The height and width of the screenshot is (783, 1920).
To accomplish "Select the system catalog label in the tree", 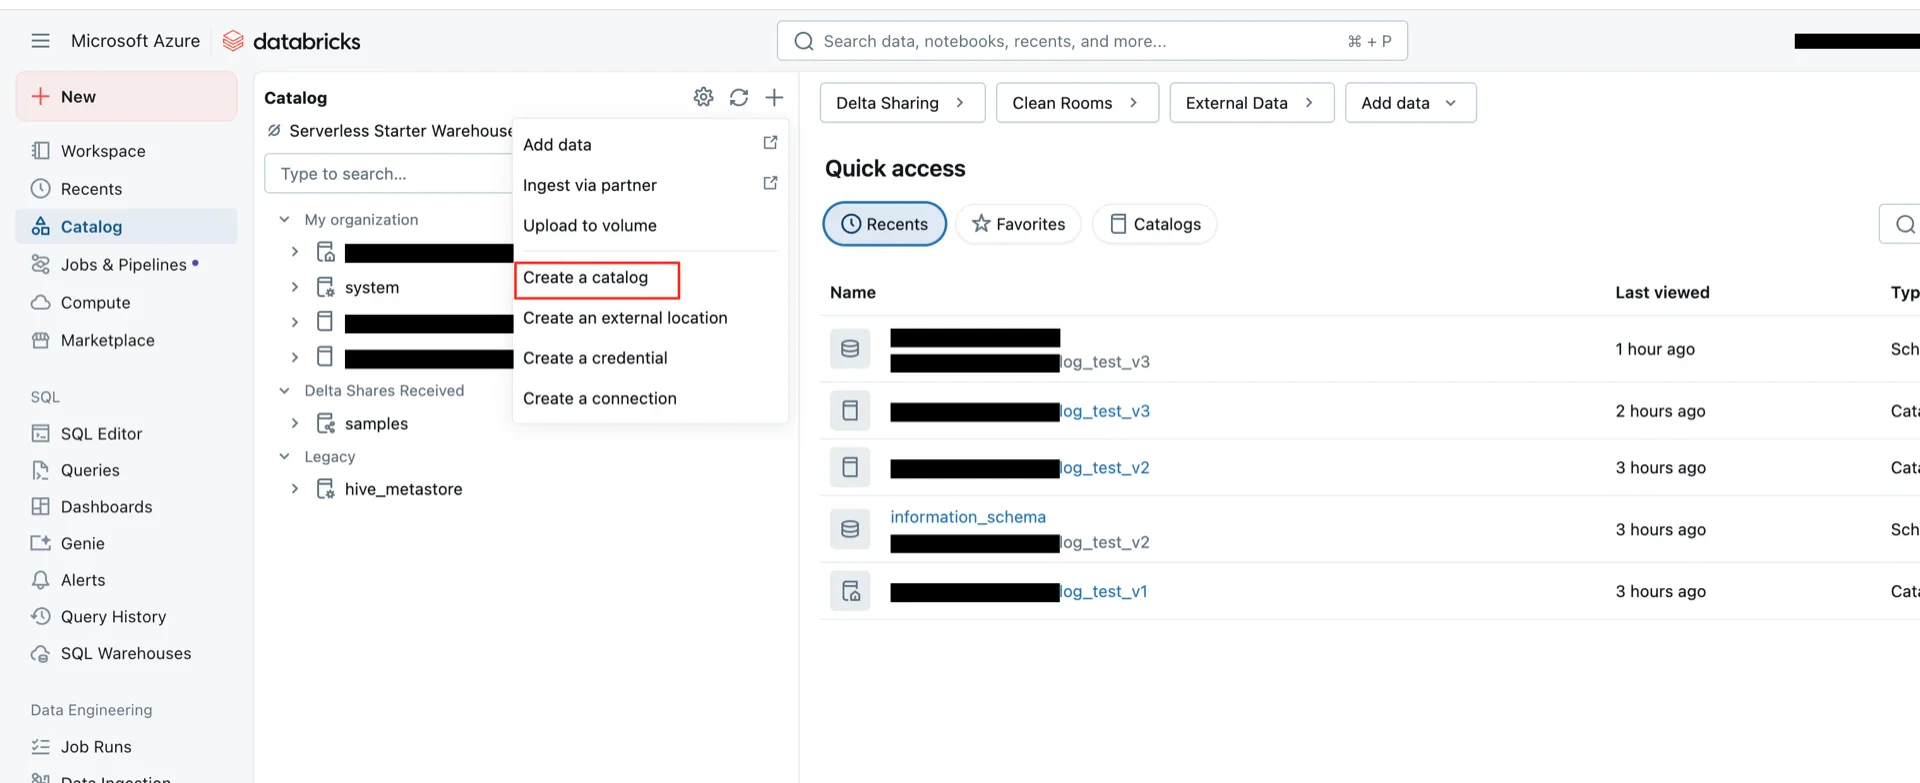I will point(372,288).
